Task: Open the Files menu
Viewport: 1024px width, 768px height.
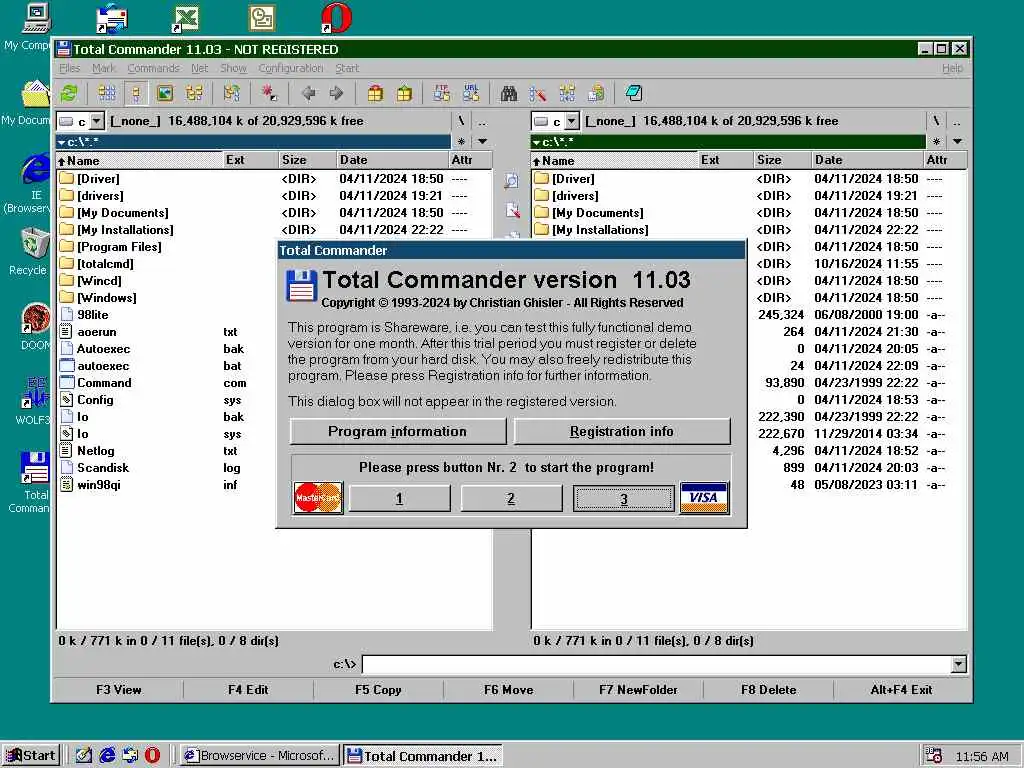Action: point(69,68)
